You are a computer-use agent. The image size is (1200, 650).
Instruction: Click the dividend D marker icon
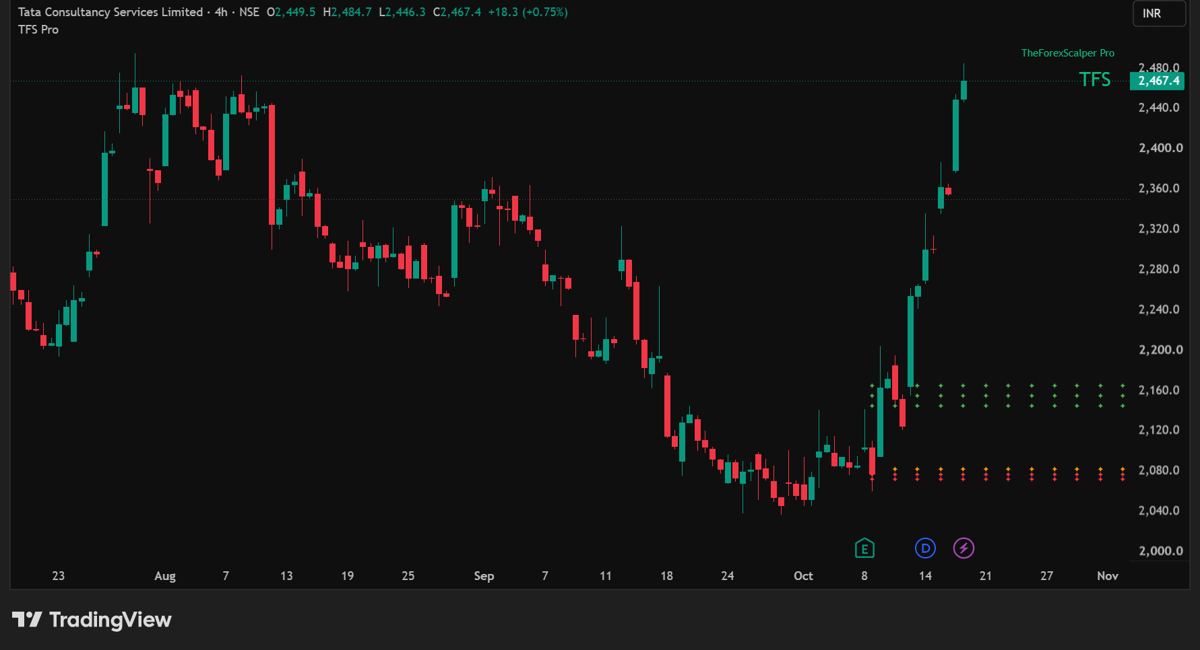pyautogui.click(x=925, y=548)
